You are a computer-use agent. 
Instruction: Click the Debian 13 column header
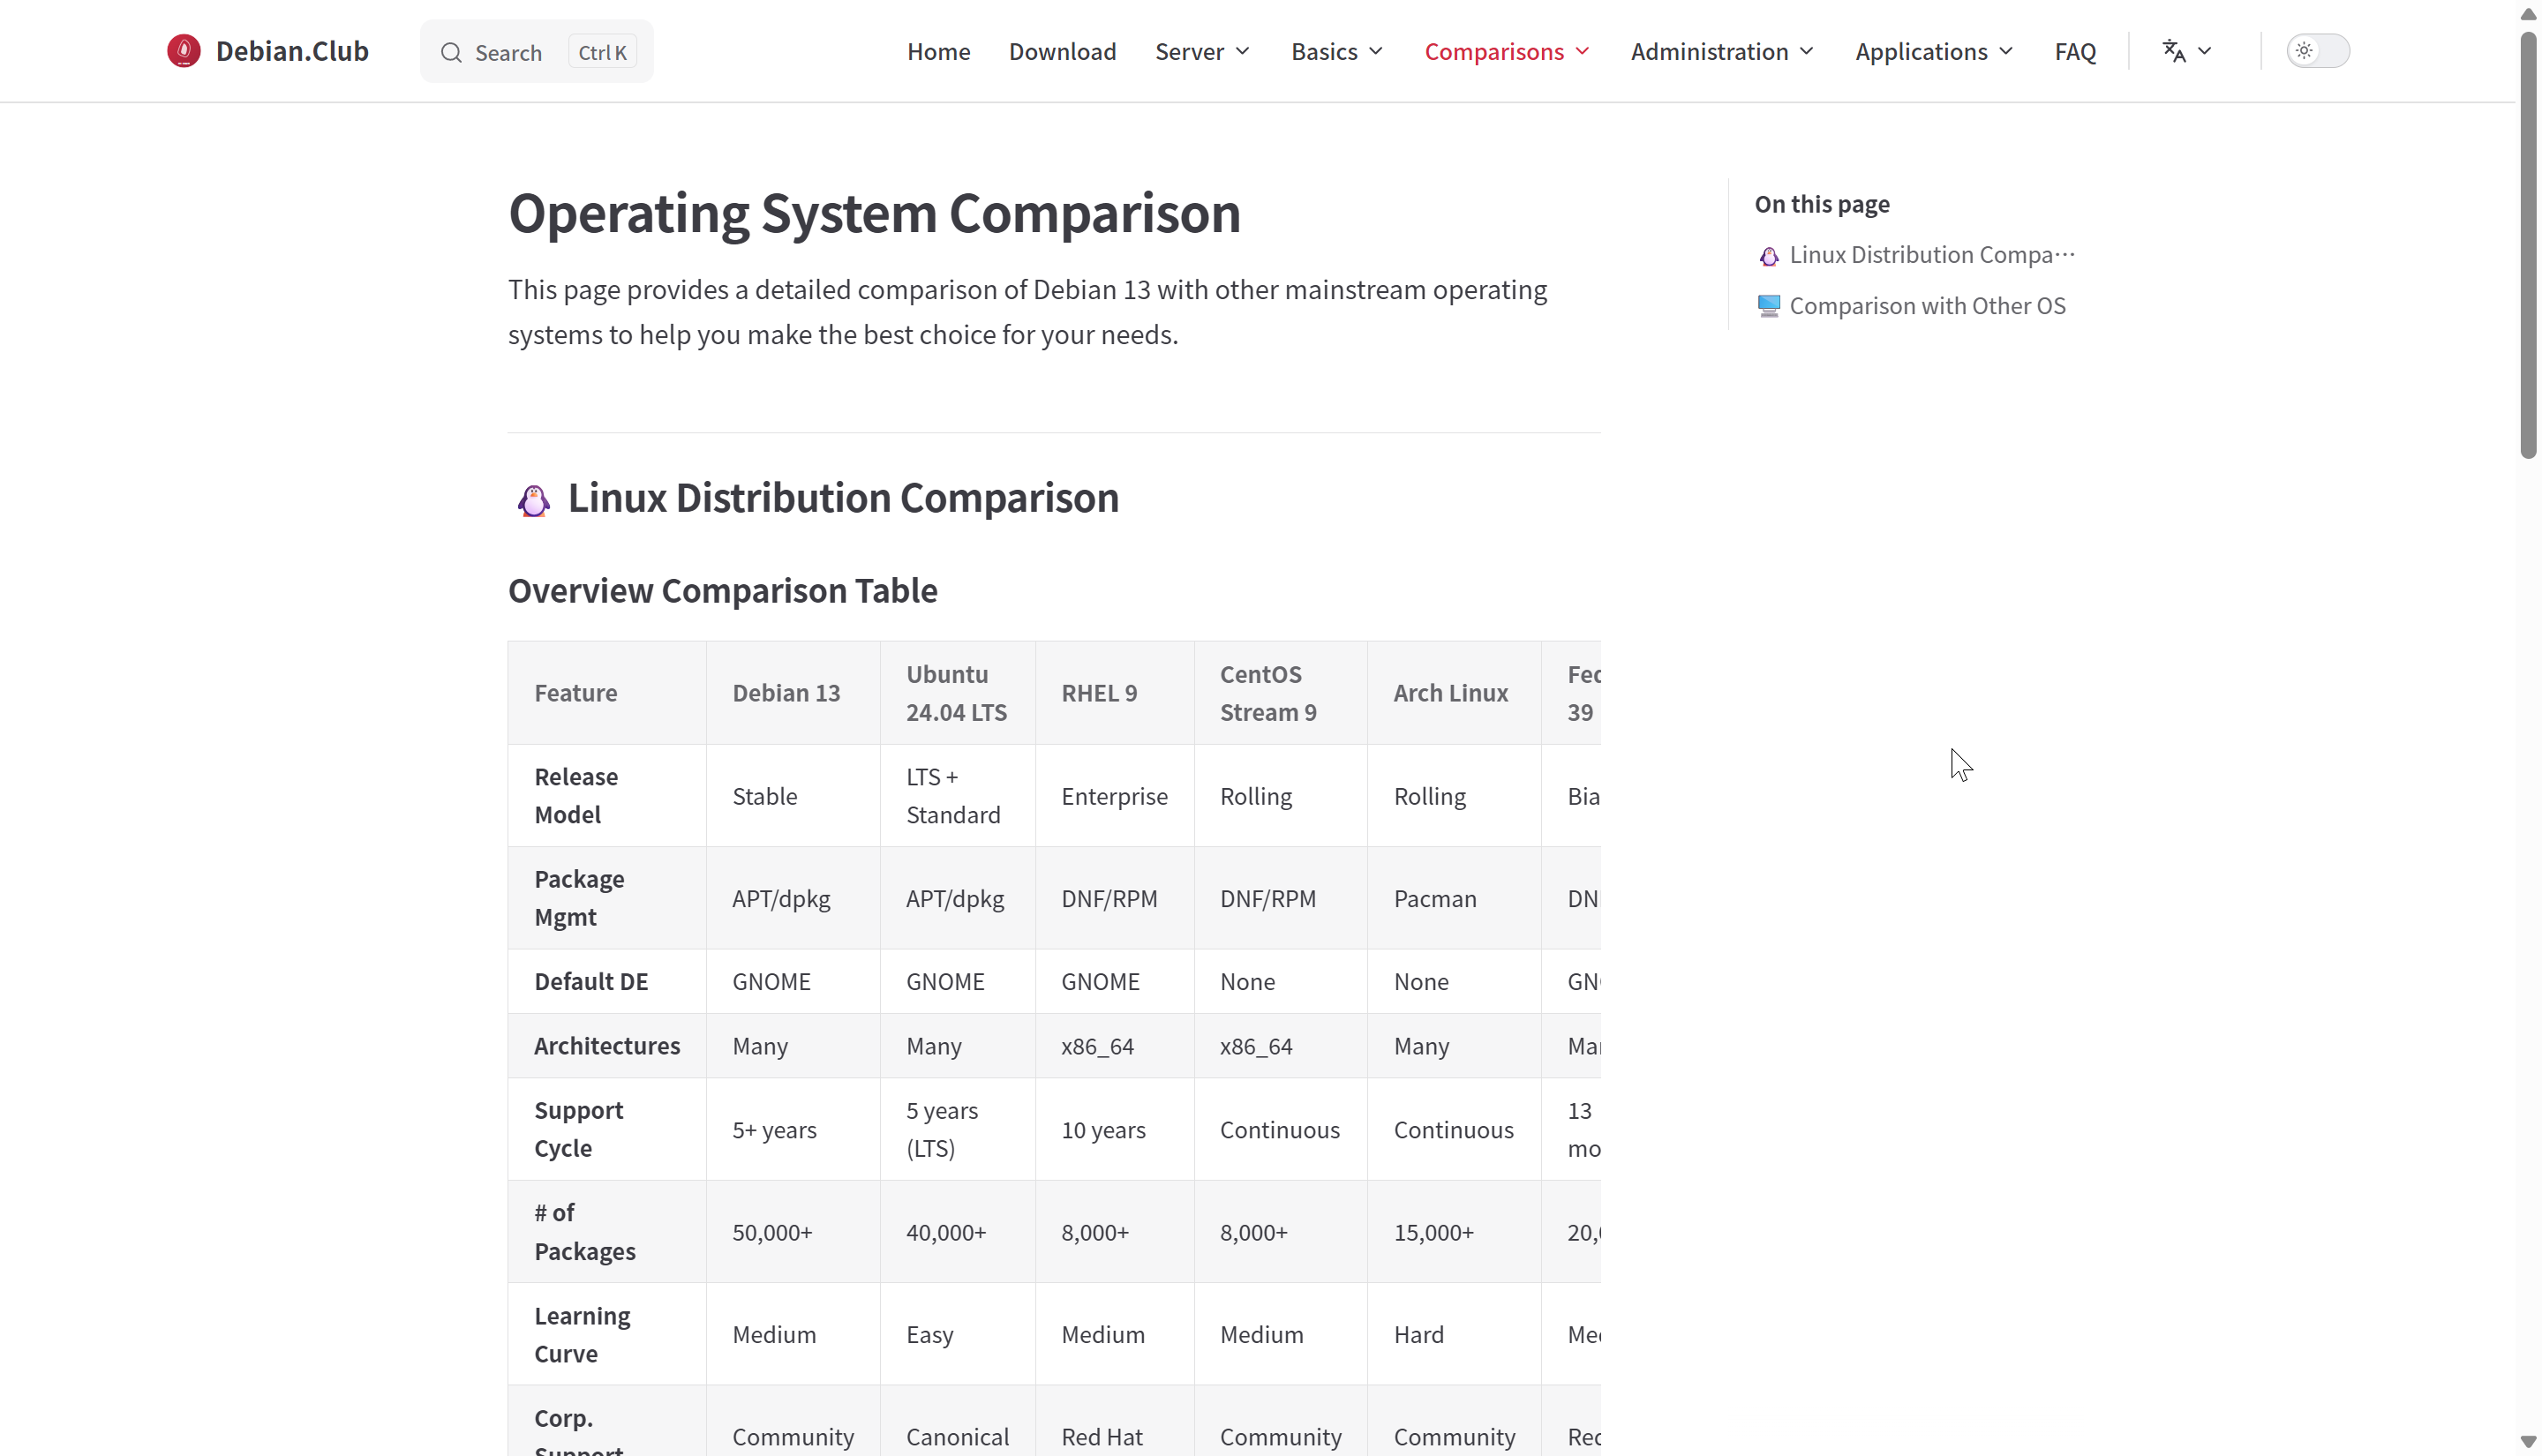(792, 693)
